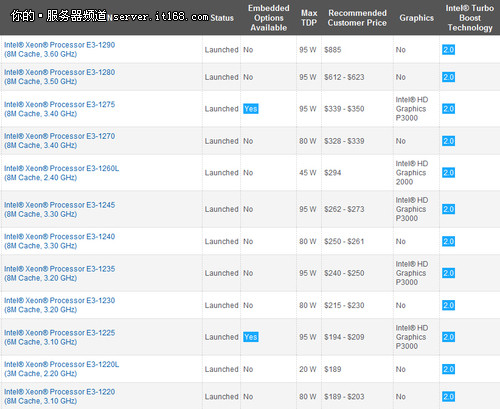Image resolution: width=500 pixels, height=409 pixels.
Task: Open the Intel Xeon Processor E3-1220L link
Action: point(61,369)
